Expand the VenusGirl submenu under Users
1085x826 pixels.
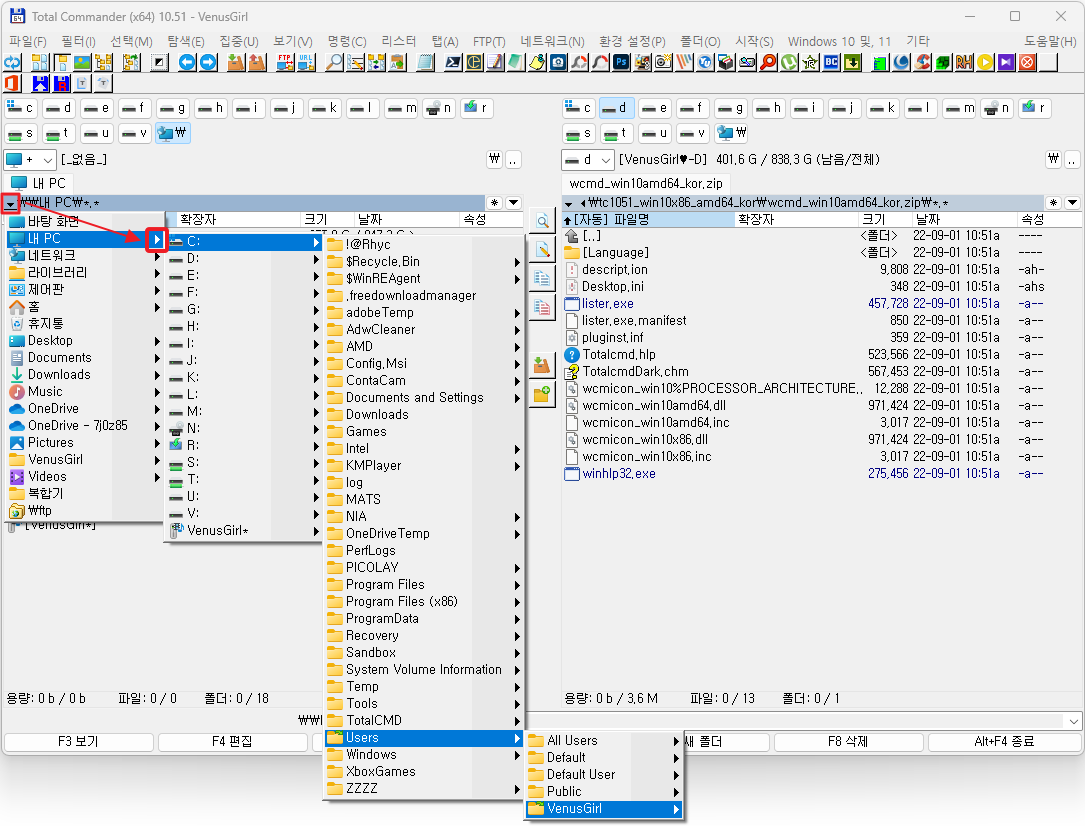click(676, 809)
